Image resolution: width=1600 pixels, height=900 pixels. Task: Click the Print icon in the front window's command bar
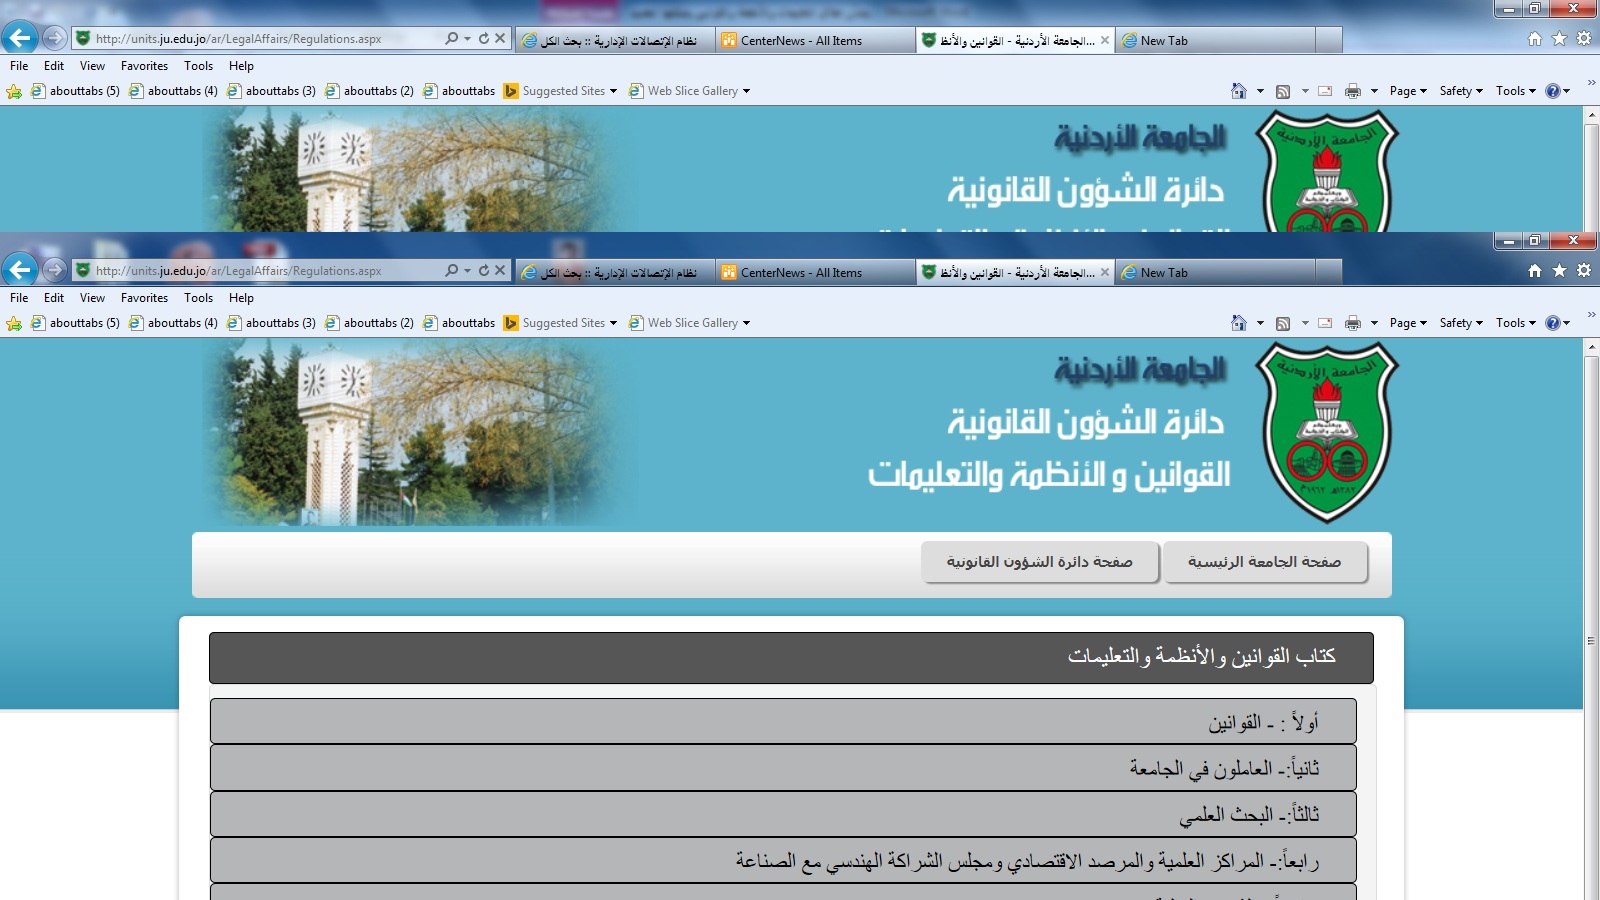1353,323
